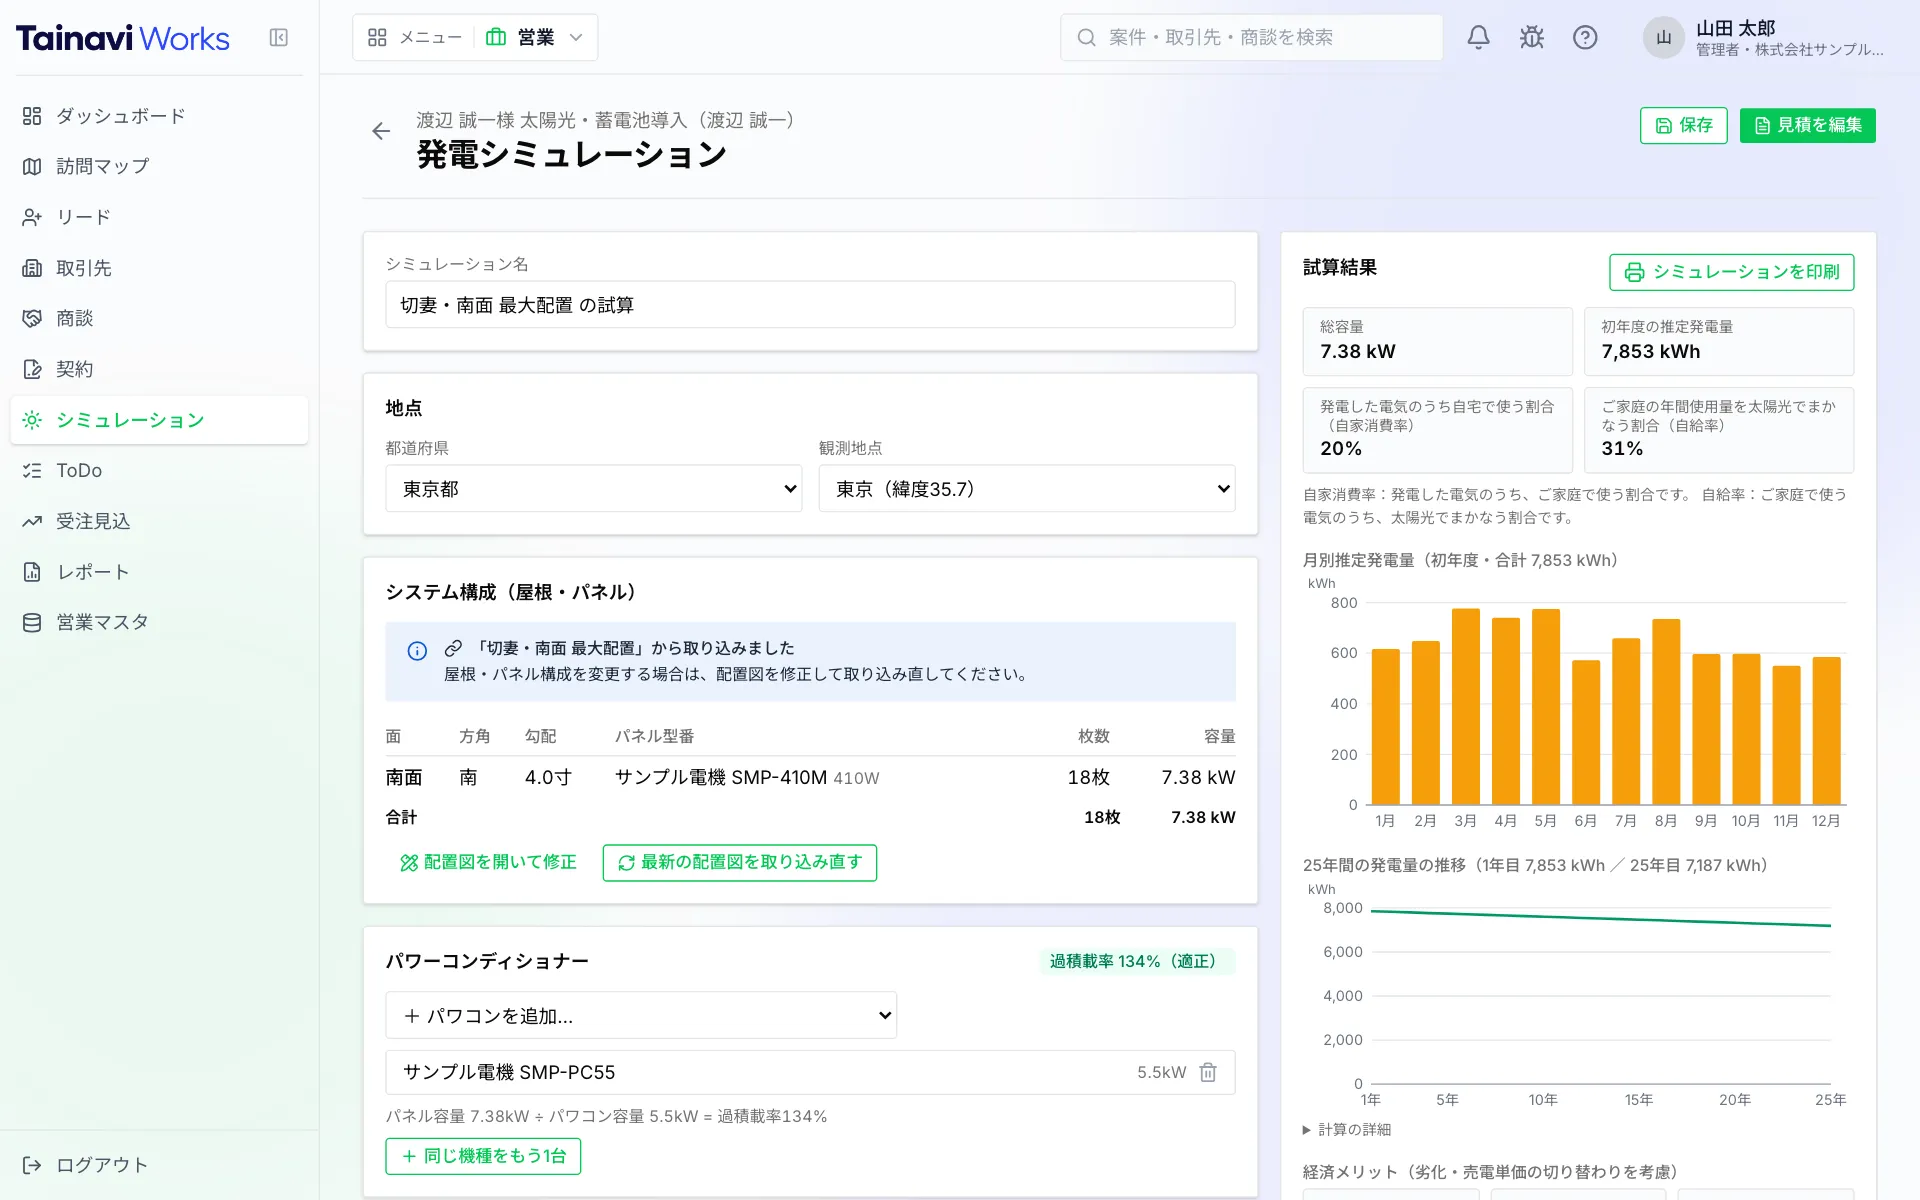Click the 山 user avatar
Viewport: 1920px width, 1200px height.
(1663, 38)
